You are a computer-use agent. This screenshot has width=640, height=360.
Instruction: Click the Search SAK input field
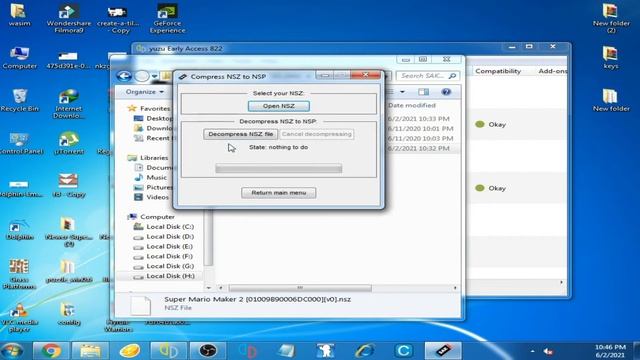(x=427, y=76)
